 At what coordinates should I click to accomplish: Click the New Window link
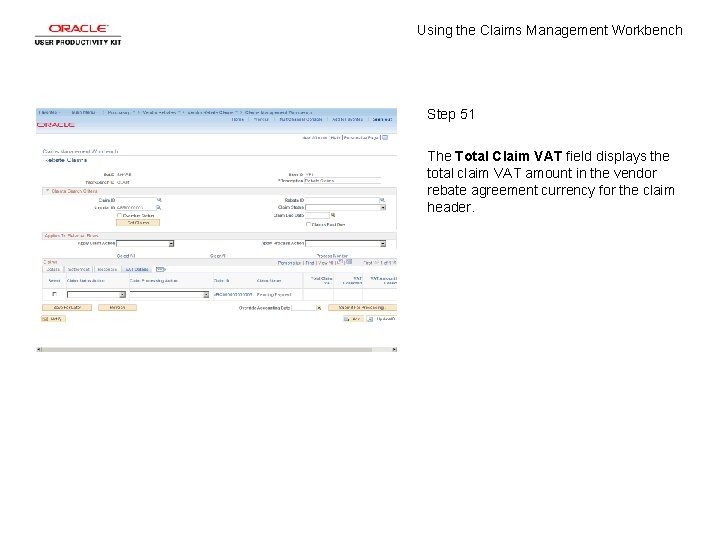pyautogui.click(x=315, y=137)
